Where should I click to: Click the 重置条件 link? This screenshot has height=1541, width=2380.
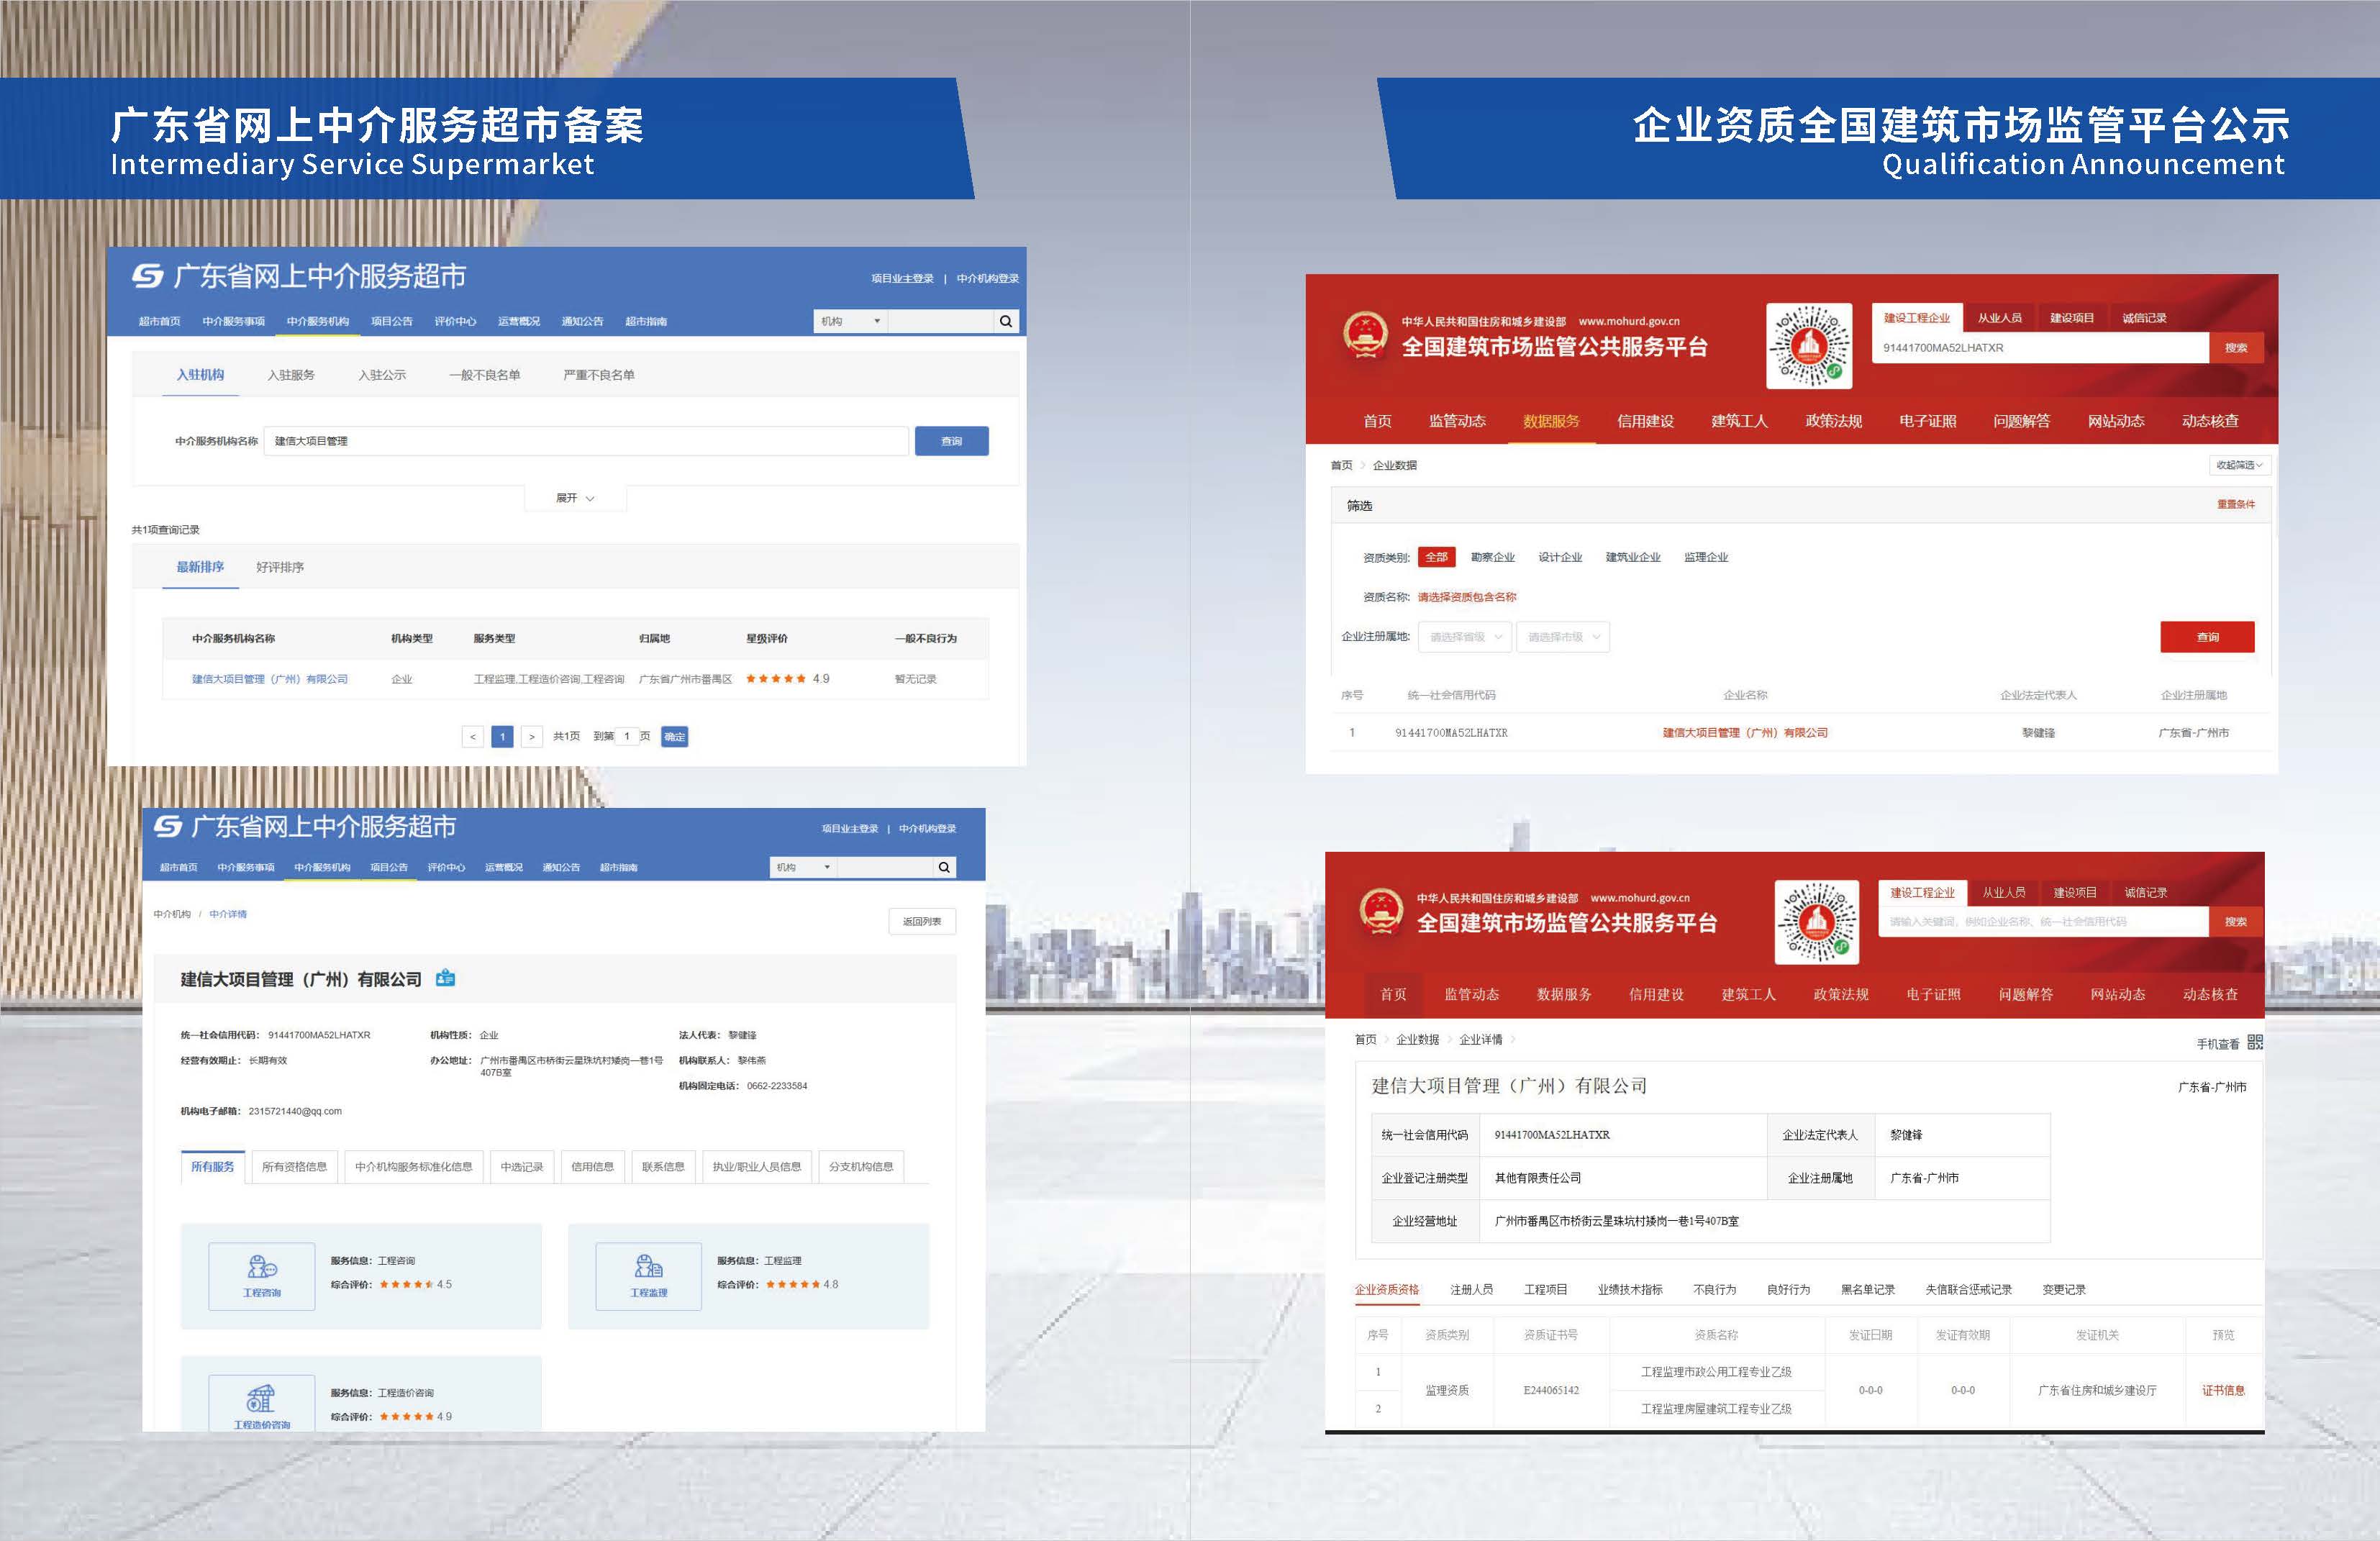pyautogui.click(x=2236, y=504)
